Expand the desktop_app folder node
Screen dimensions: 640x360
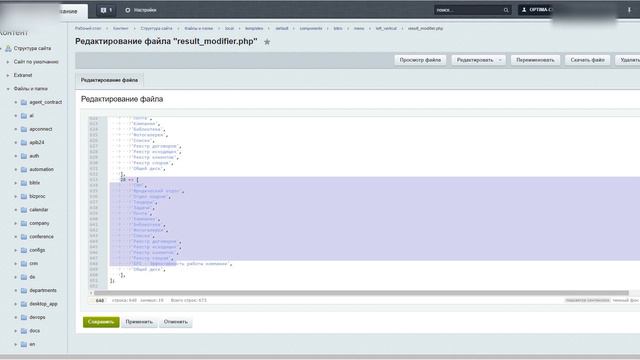click(x=16, y=304)
